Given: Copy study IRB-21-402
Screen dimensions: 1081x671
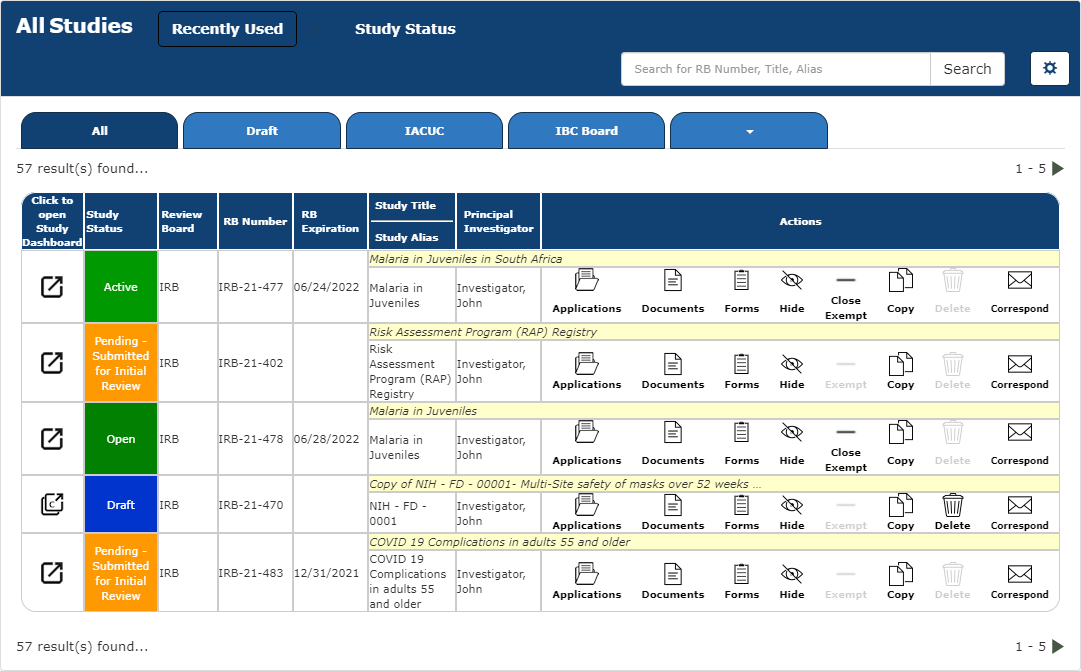Looking at the screenshot, I should 900,370.
